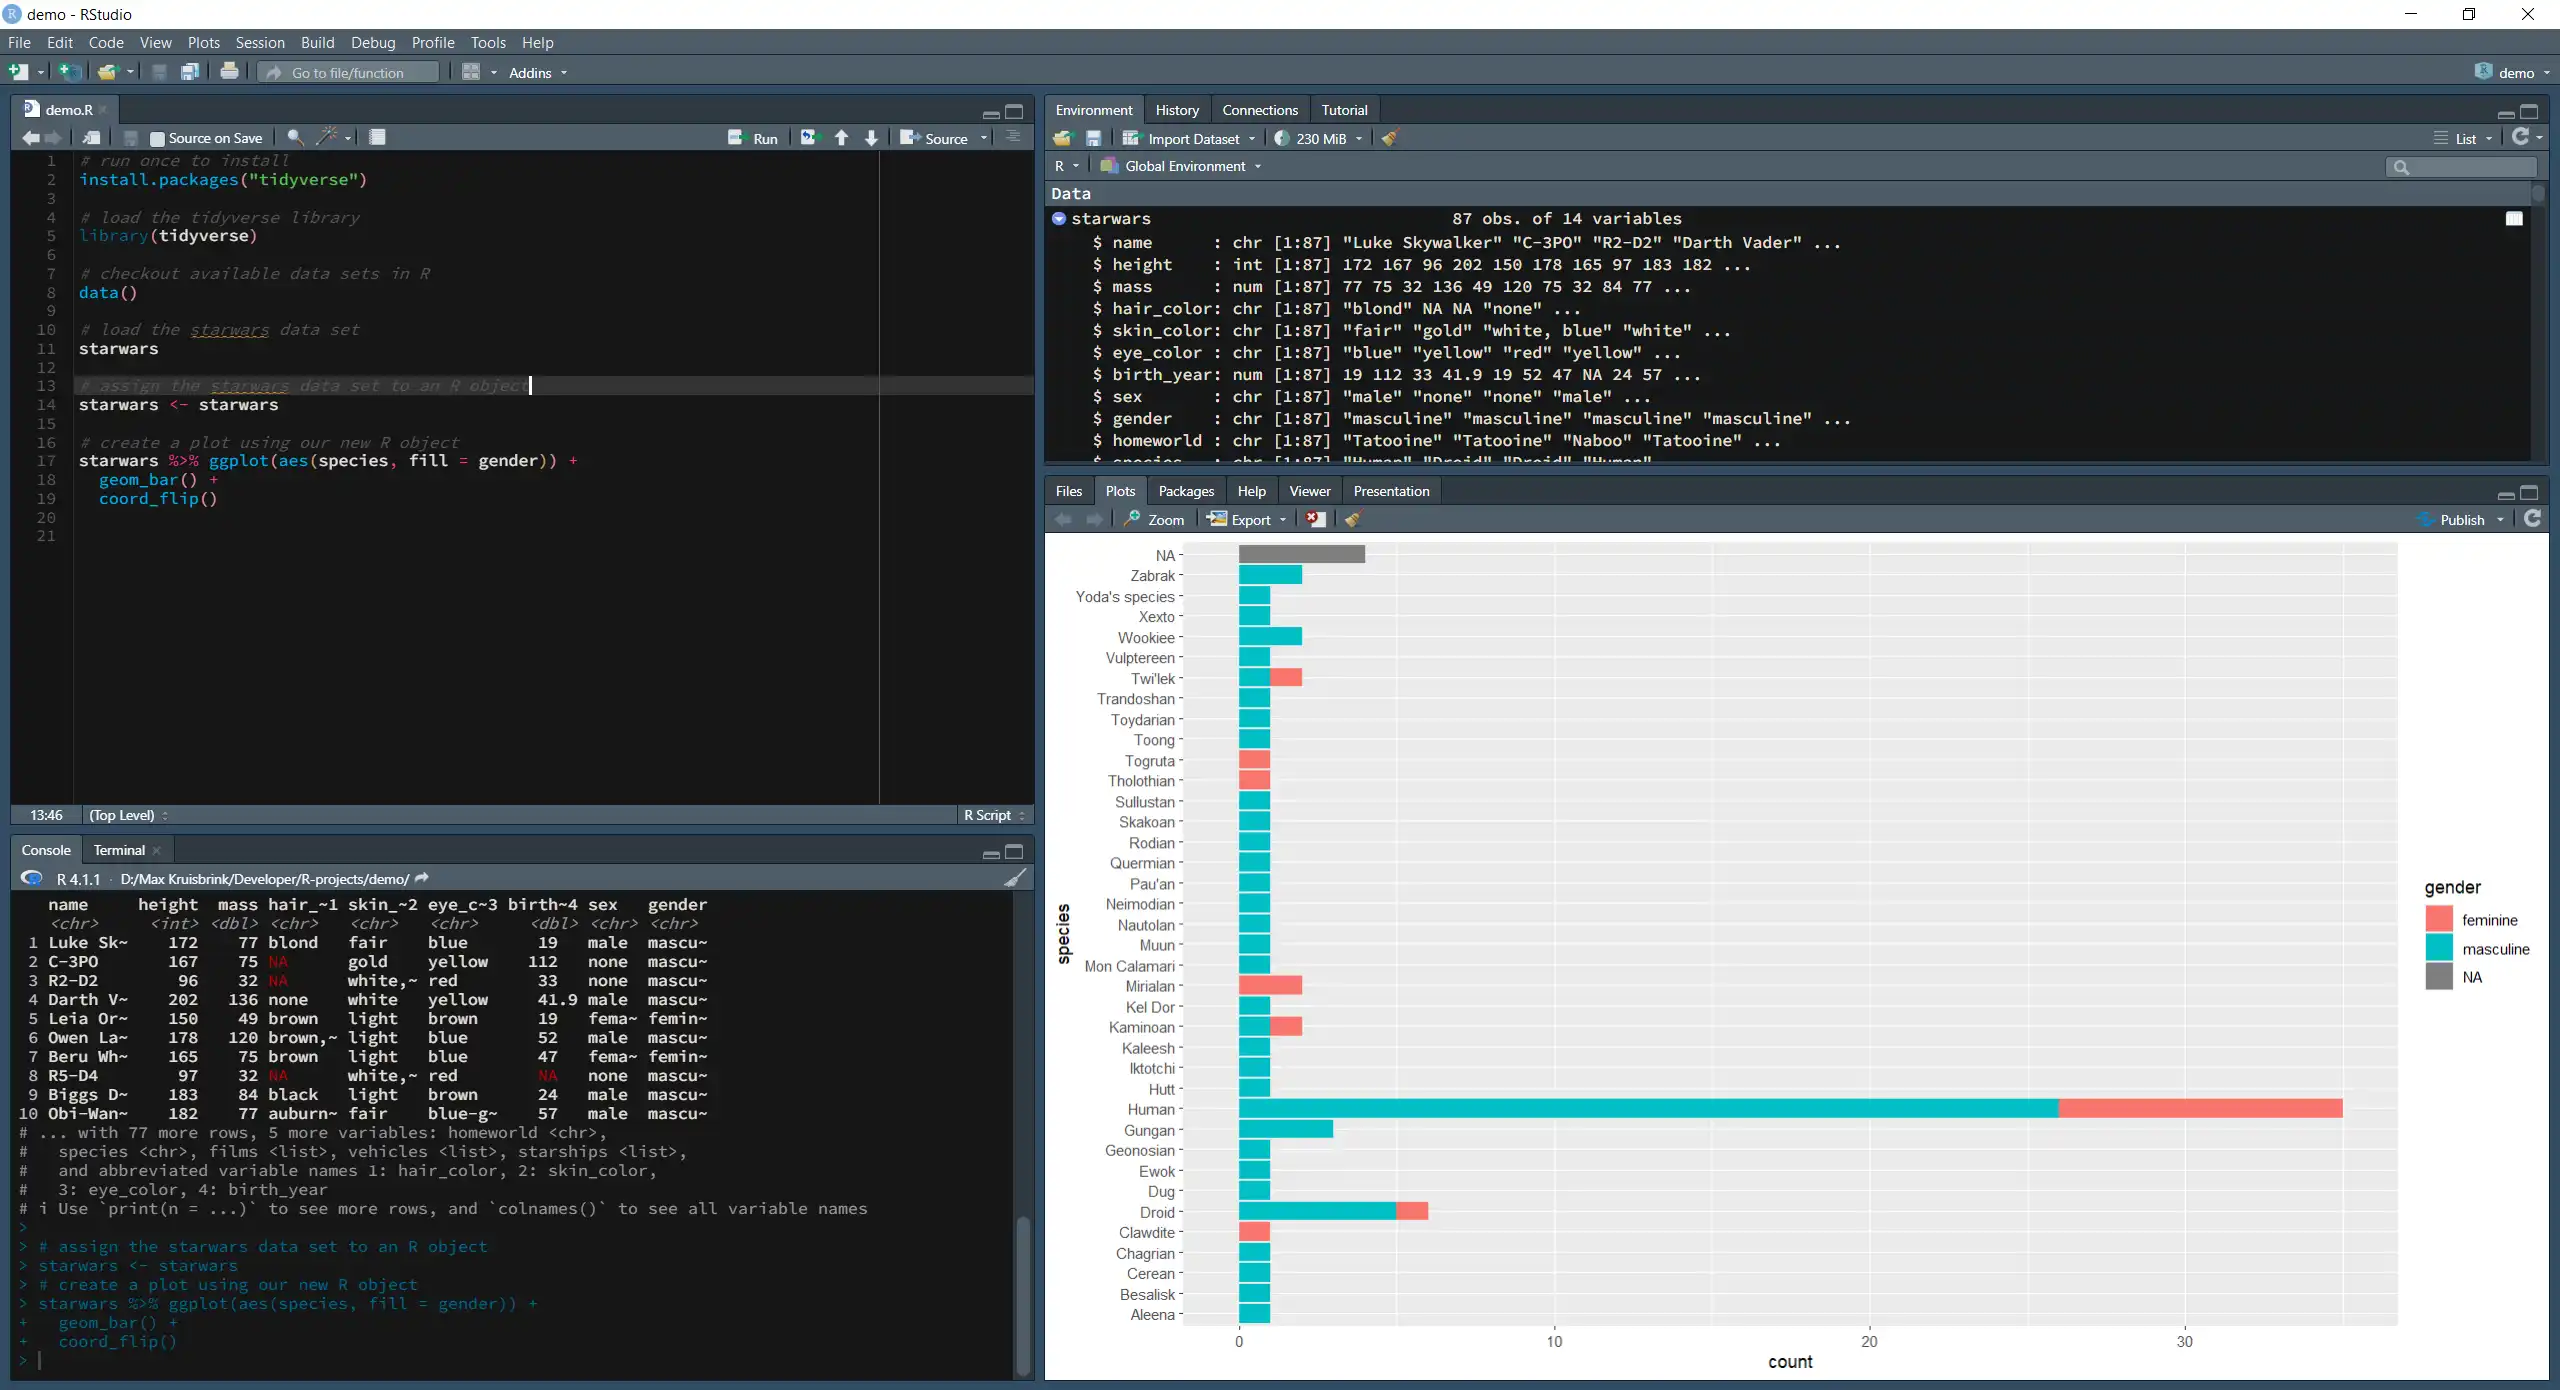Clear environment objects with broom icon
Screen dimensions: 2560x1390
click(1390, 138)
